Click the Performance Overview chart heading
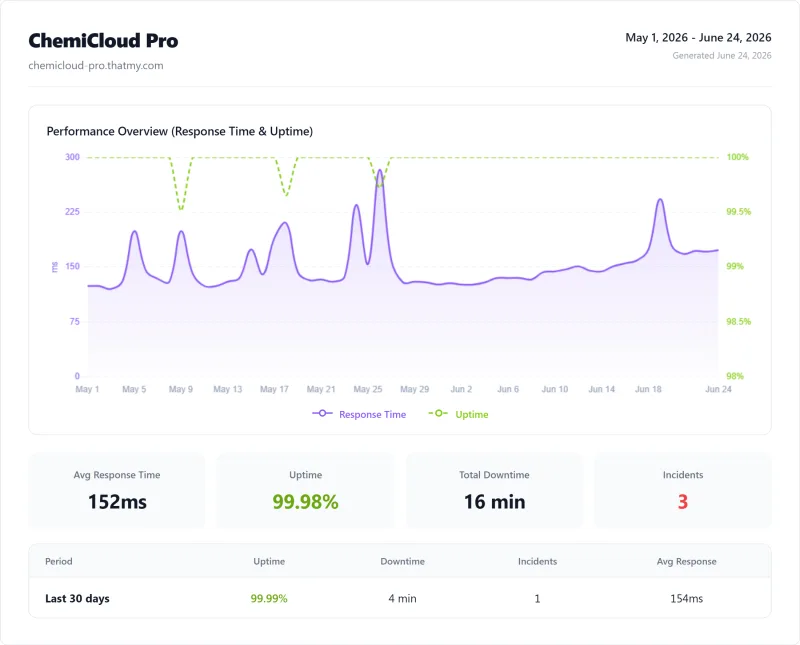The height and width of the screenshot is (645, 800). 180,131
